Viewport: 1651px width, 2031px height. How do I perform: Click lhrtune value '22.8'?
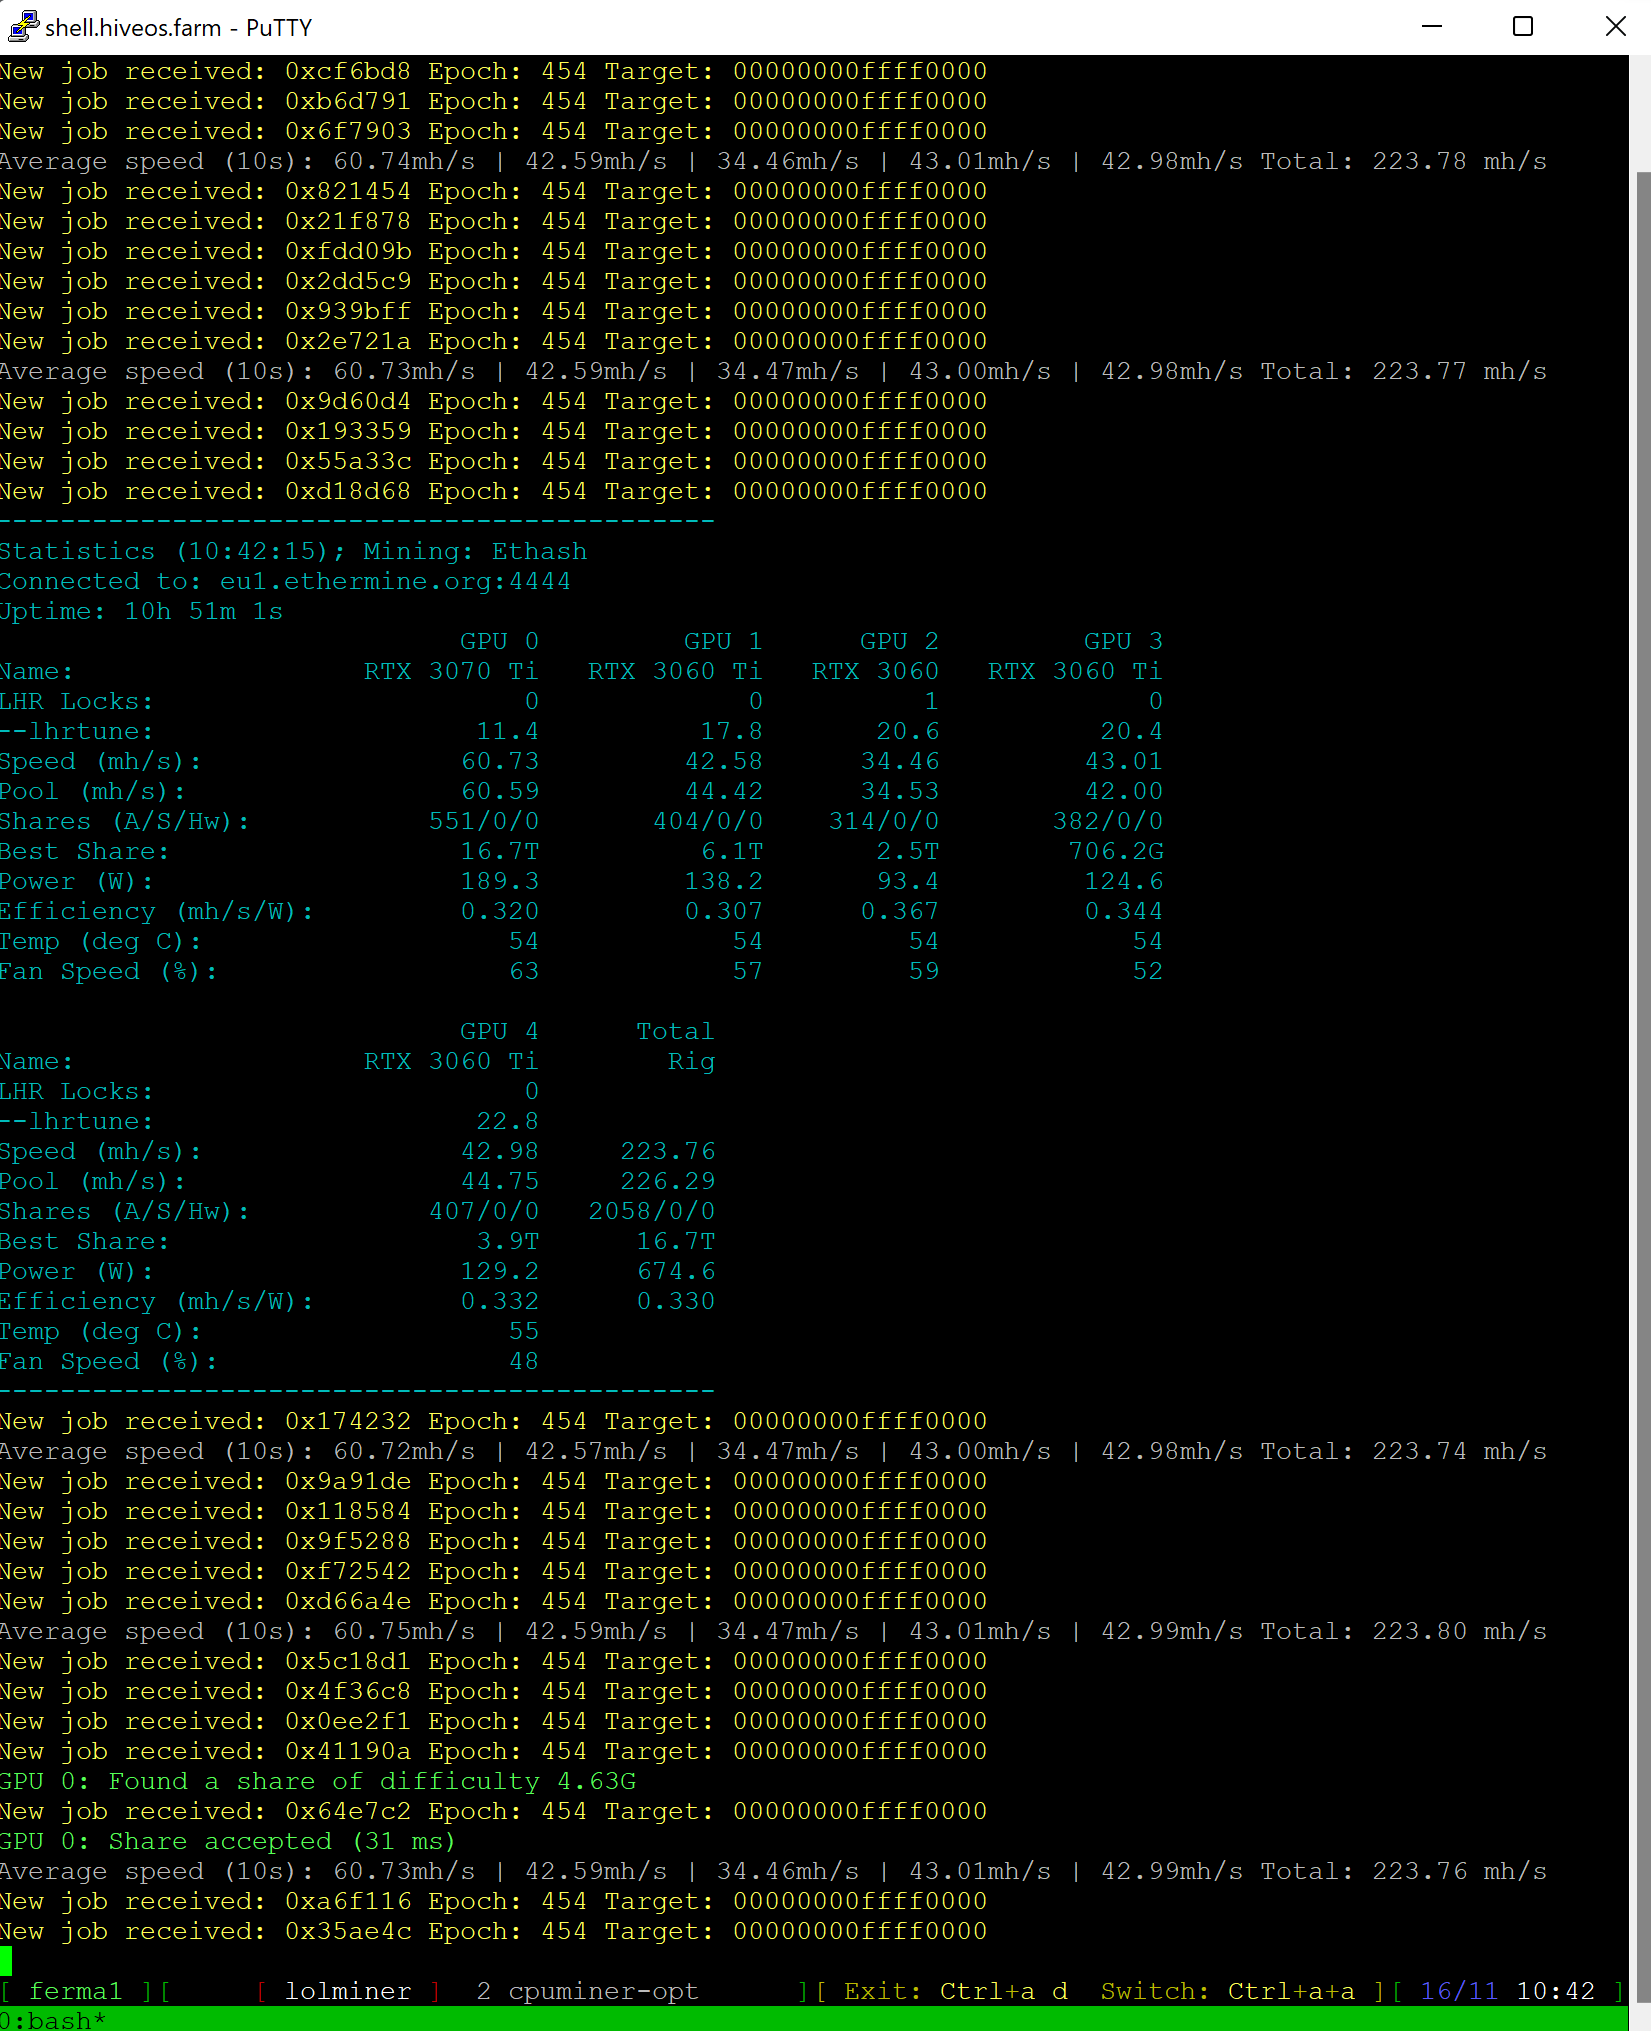pos(507,1121)
